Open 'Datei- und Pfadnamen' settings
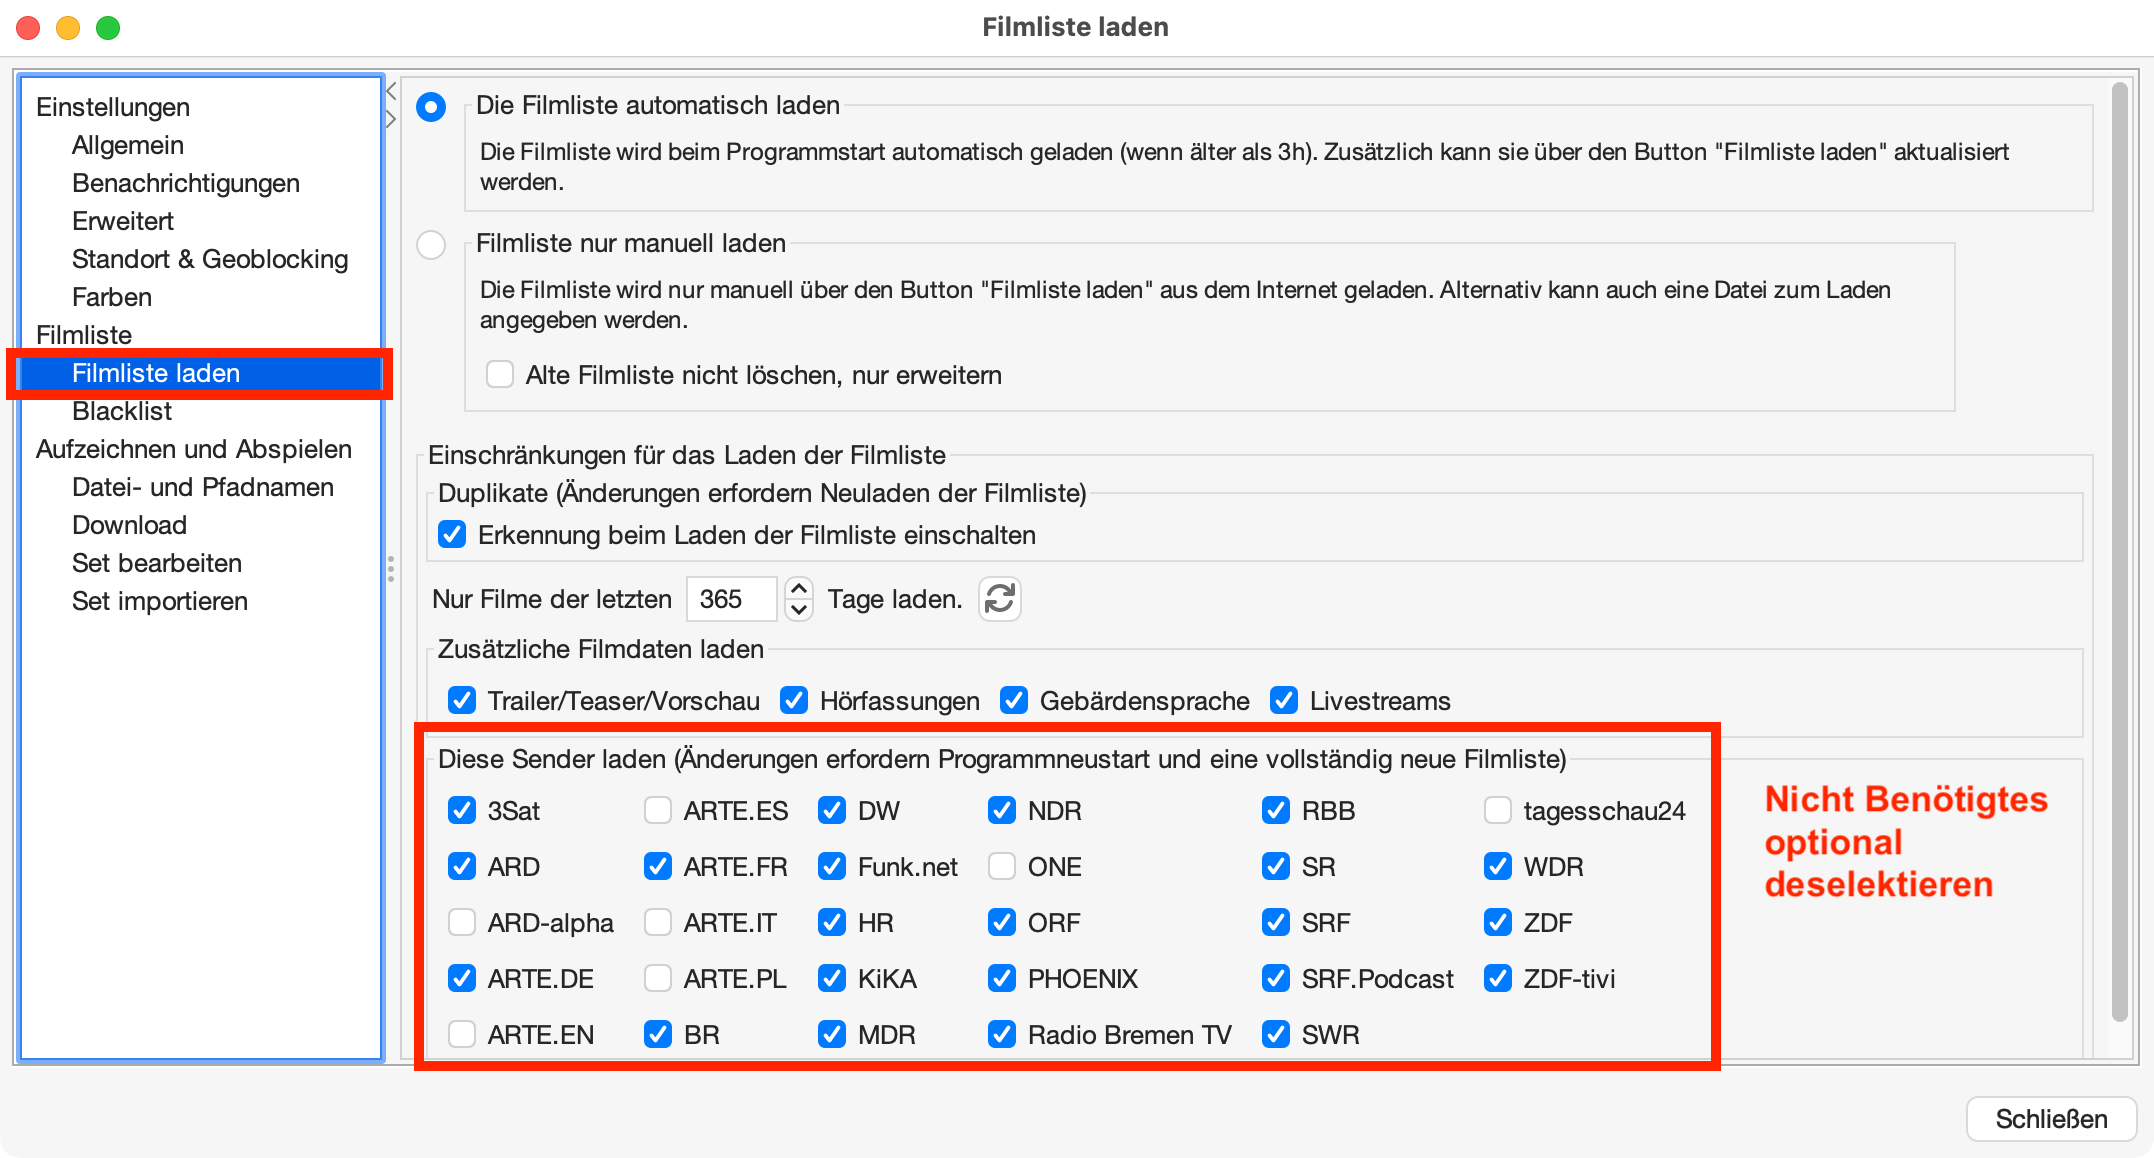Image resolution: width=2154 pixels, height=1158 pixels. coord(203,487)
